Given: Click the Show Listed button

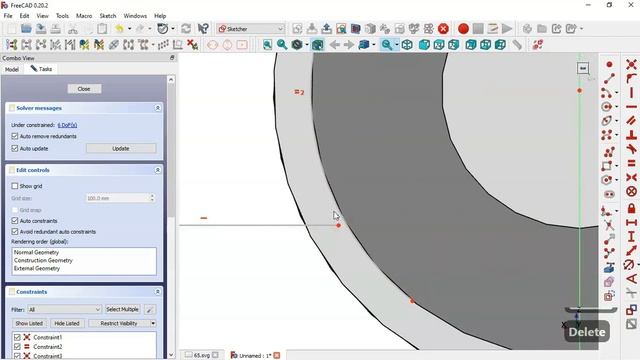Looking at the screenshot, I should point(29,323).
